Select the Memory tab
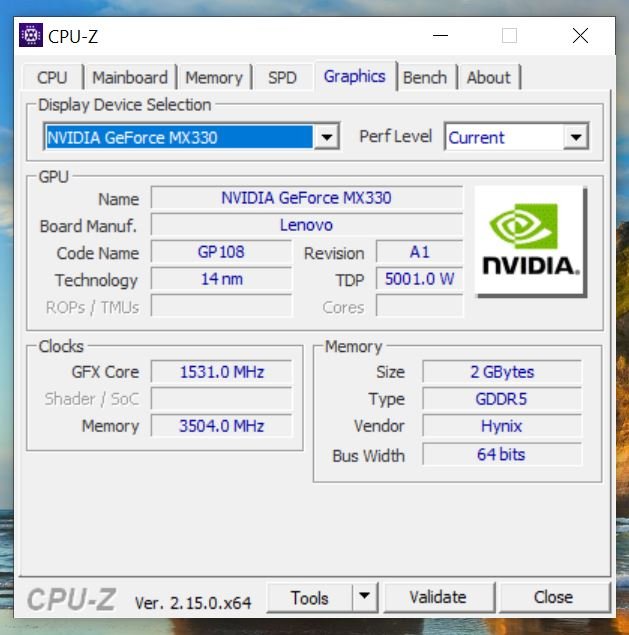 tap(214, 77)
